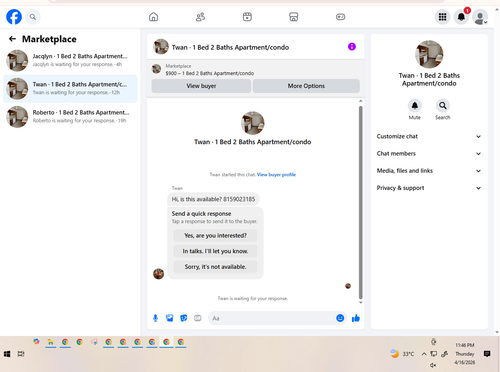Show hidden system tray icons
This screenshot has width=500, height=372.
click(424, 354)
